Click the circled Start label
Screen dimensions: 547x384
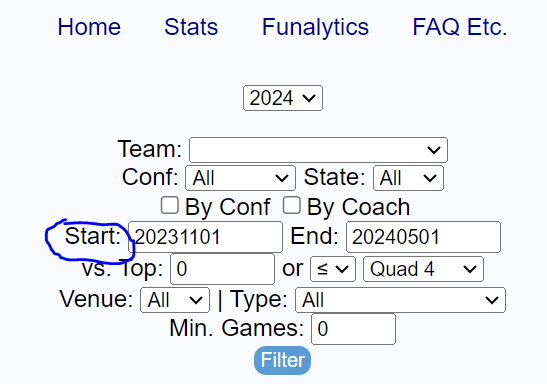(93, 236)
